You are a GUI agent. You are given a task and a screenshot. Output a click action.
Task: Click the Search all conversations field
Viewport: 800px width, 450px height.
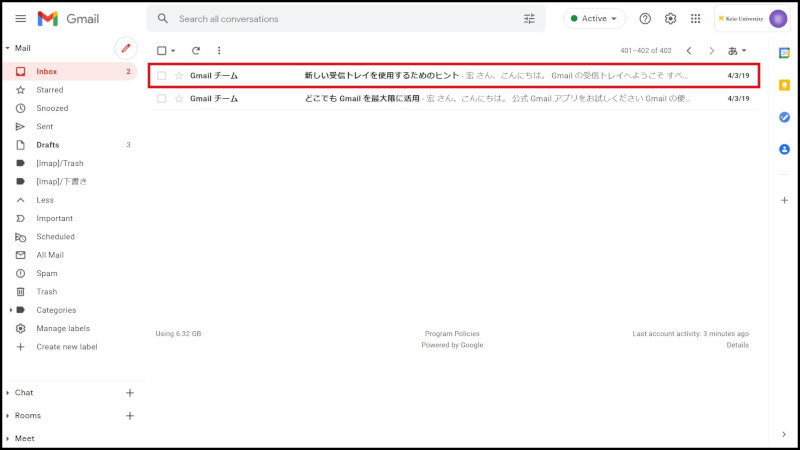tap(340, 19)
